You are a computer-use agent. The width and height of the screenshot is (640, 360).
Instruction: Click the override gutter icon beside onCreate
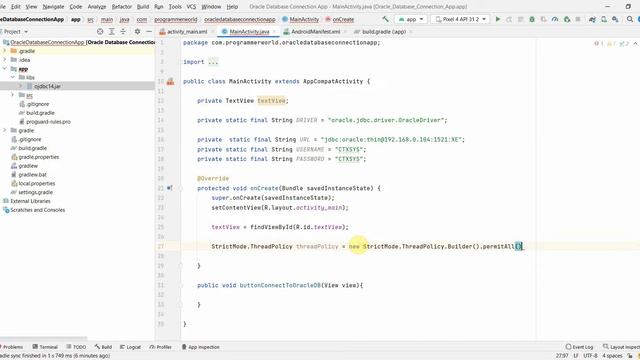[x=170, y=188]
